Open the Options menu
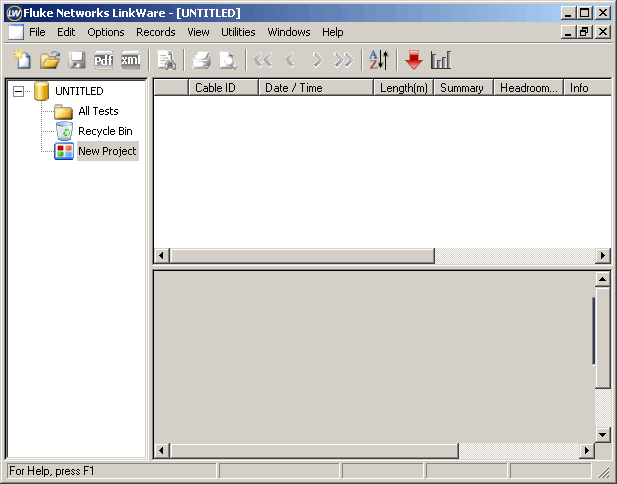 pyautogui.click(x=106, y=32)
